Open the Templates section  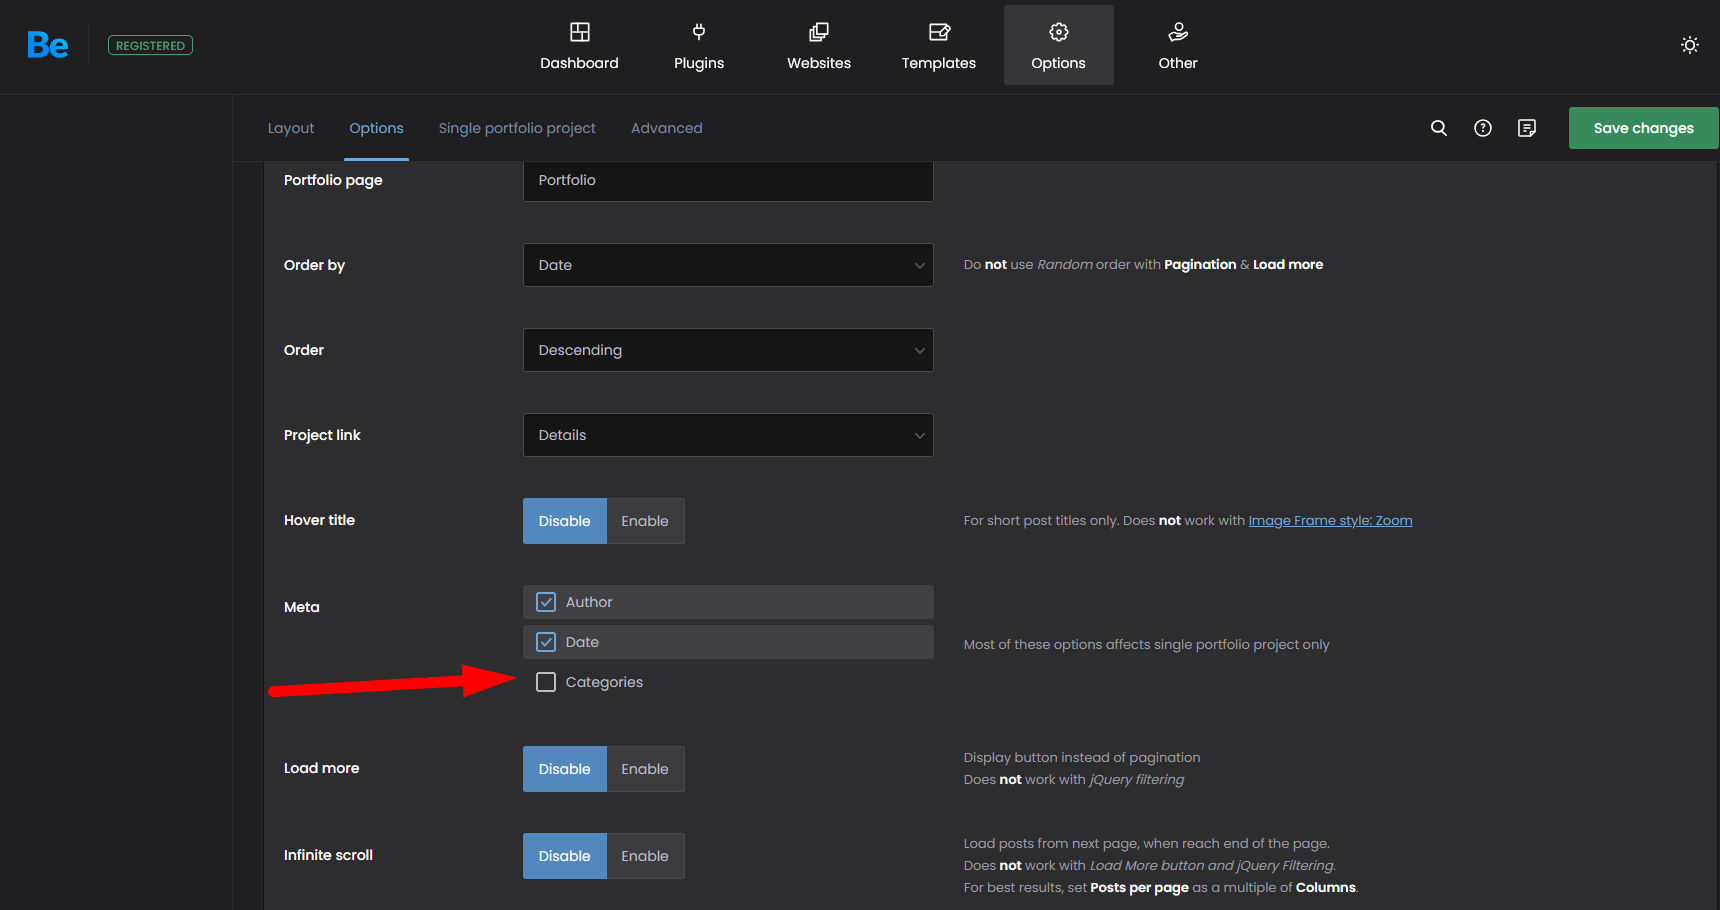click(938, 46)
